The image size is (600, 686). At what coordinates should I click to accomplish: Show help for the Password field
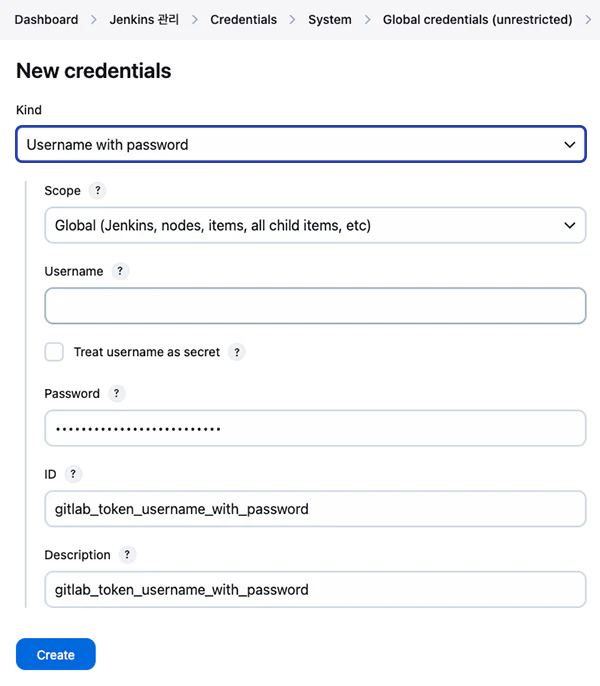pos(116,393)
